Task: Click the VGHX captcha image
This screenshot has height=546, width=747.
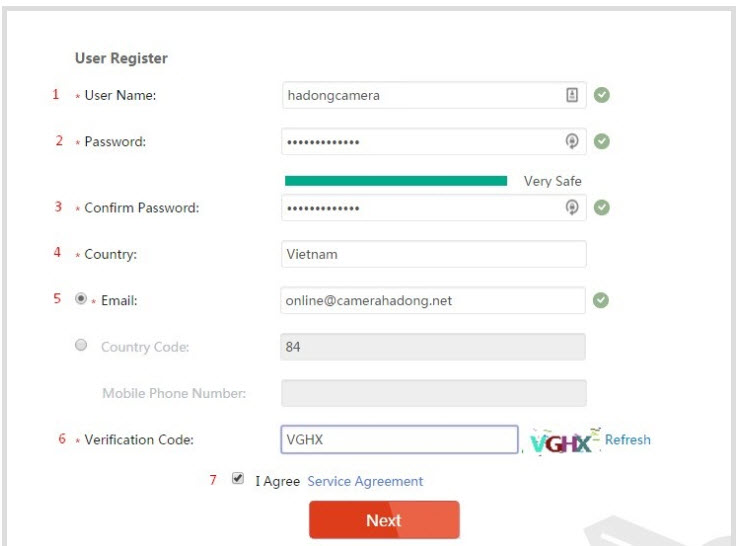Action: pos(562,441)
